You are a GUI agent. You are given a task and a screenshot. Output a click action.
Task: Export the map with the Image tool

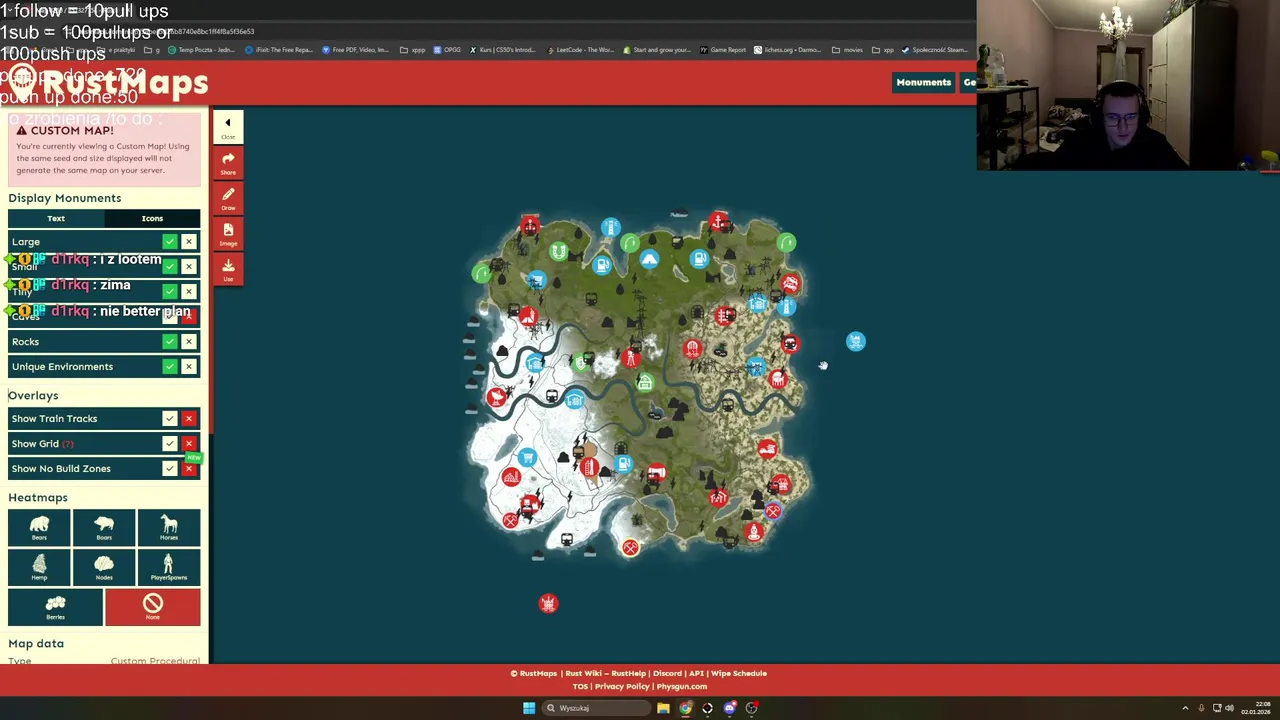coord(228,235)
